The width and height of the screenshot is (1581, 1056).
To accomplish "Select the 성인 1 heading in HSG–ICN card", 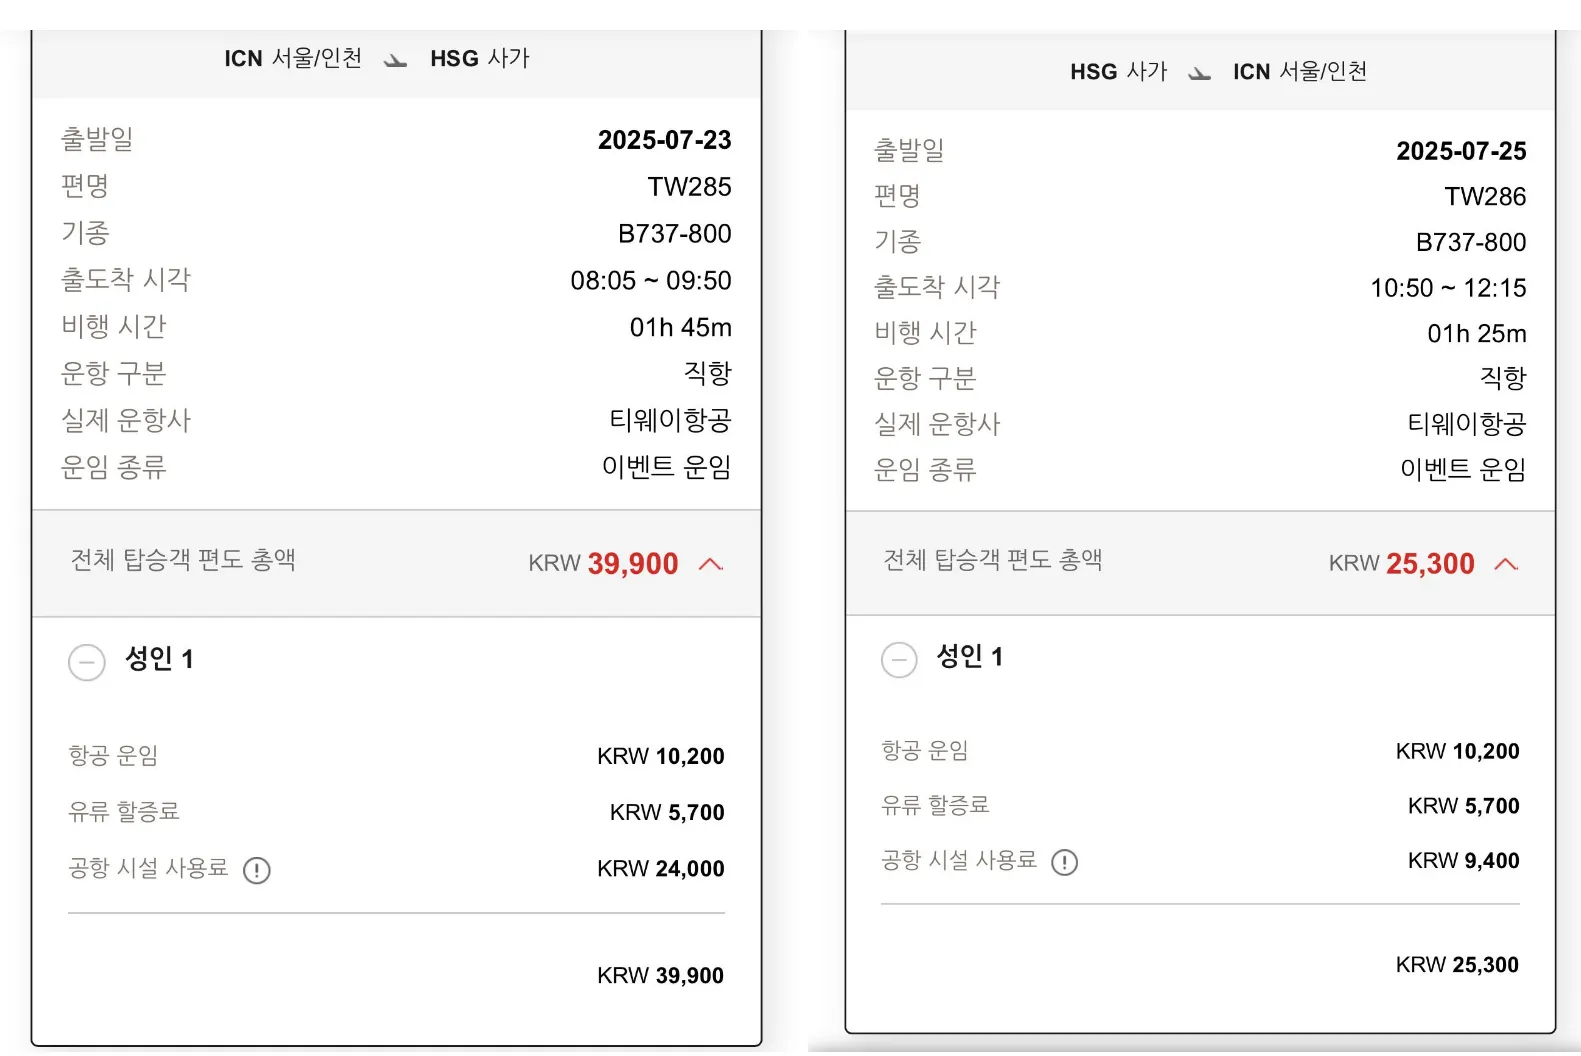I will pyautogui.click(x=969, y=657).
